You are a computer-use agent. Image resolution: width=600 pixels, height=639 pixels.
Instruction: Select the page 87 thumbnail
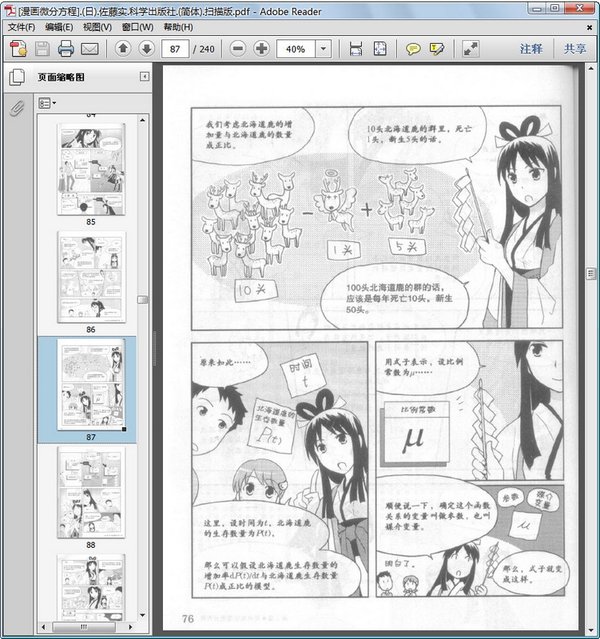coord(91,385)
